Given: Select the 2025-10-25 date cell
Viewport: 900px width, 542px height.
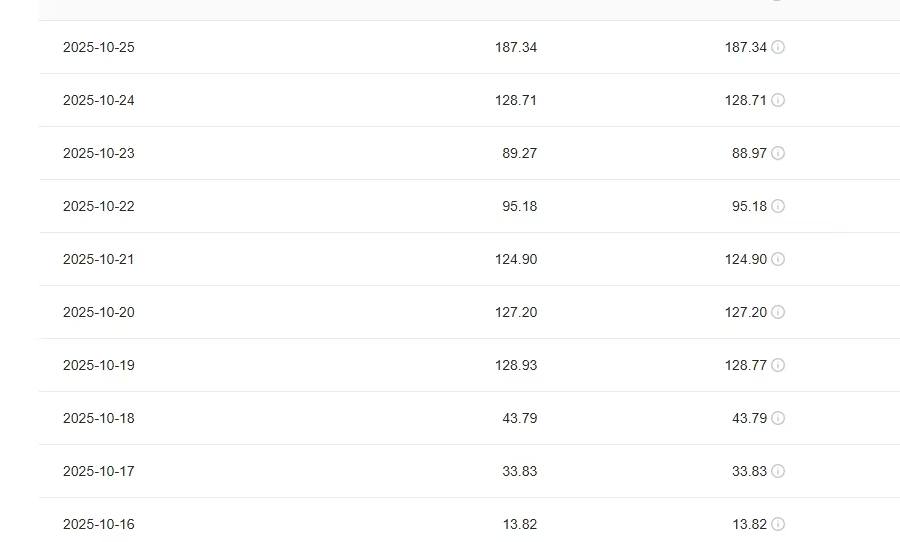Looking at the screenshot, I should click(x=98, y=47).
